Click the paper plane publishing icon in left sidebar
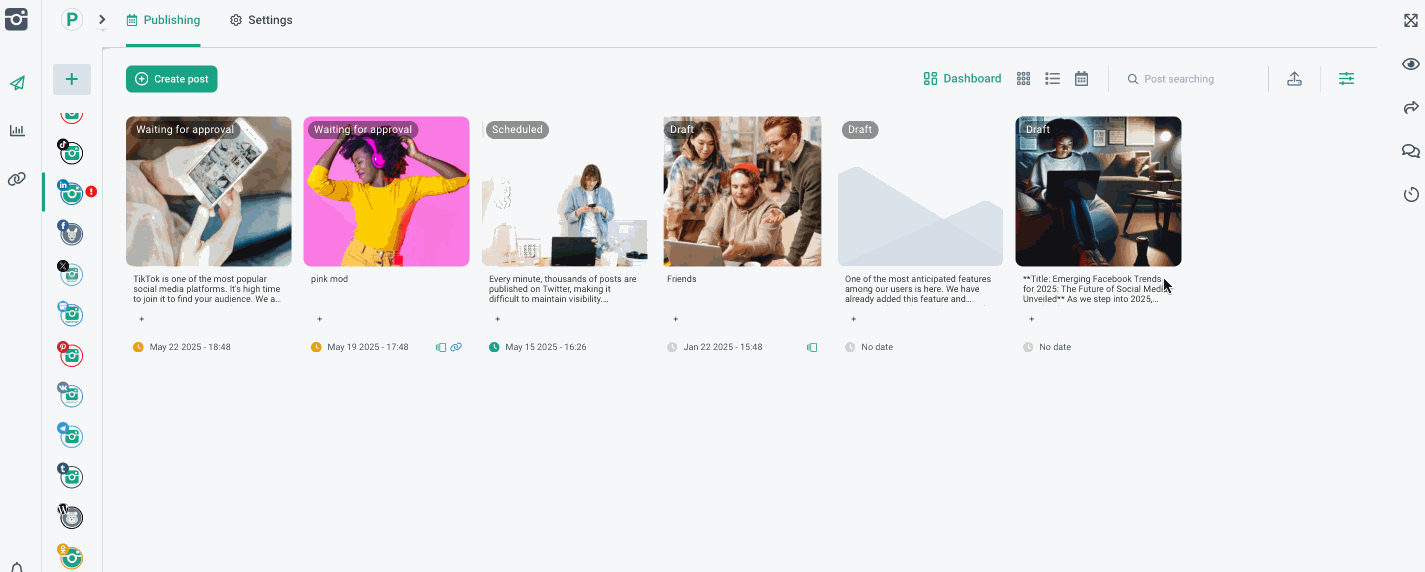This screenshot has width=1425, height=572. (17, 83)
